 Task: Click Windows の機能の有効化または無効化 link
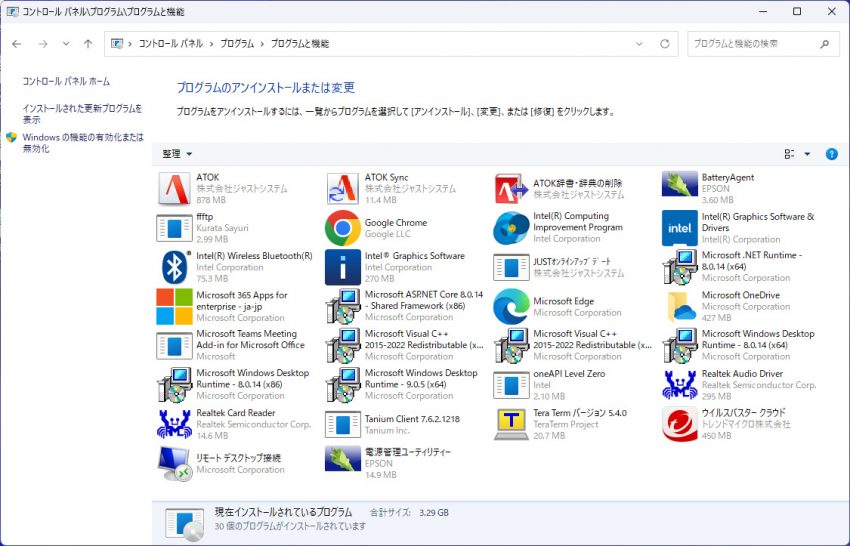point(82,142)
